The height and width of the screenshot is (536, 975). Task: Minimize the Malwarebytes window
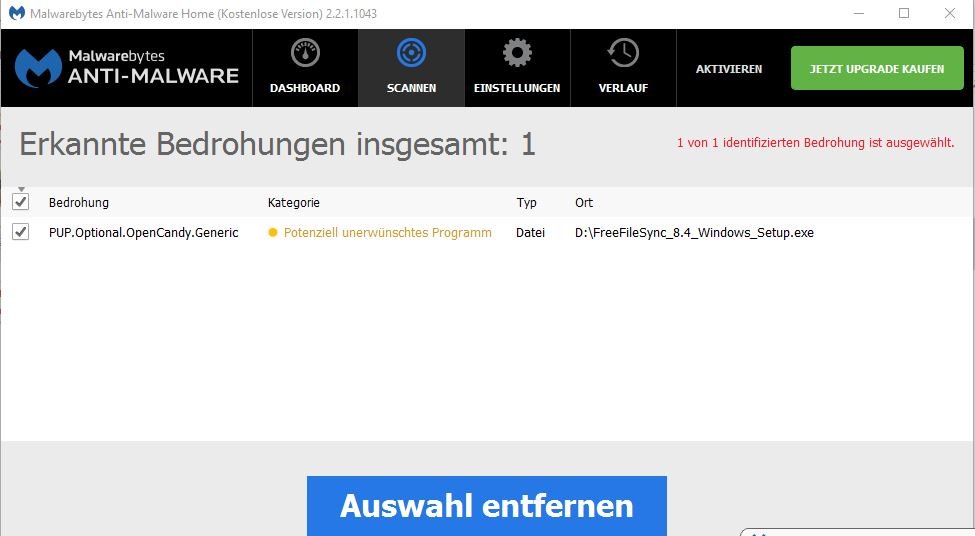(x=859, y=13)
